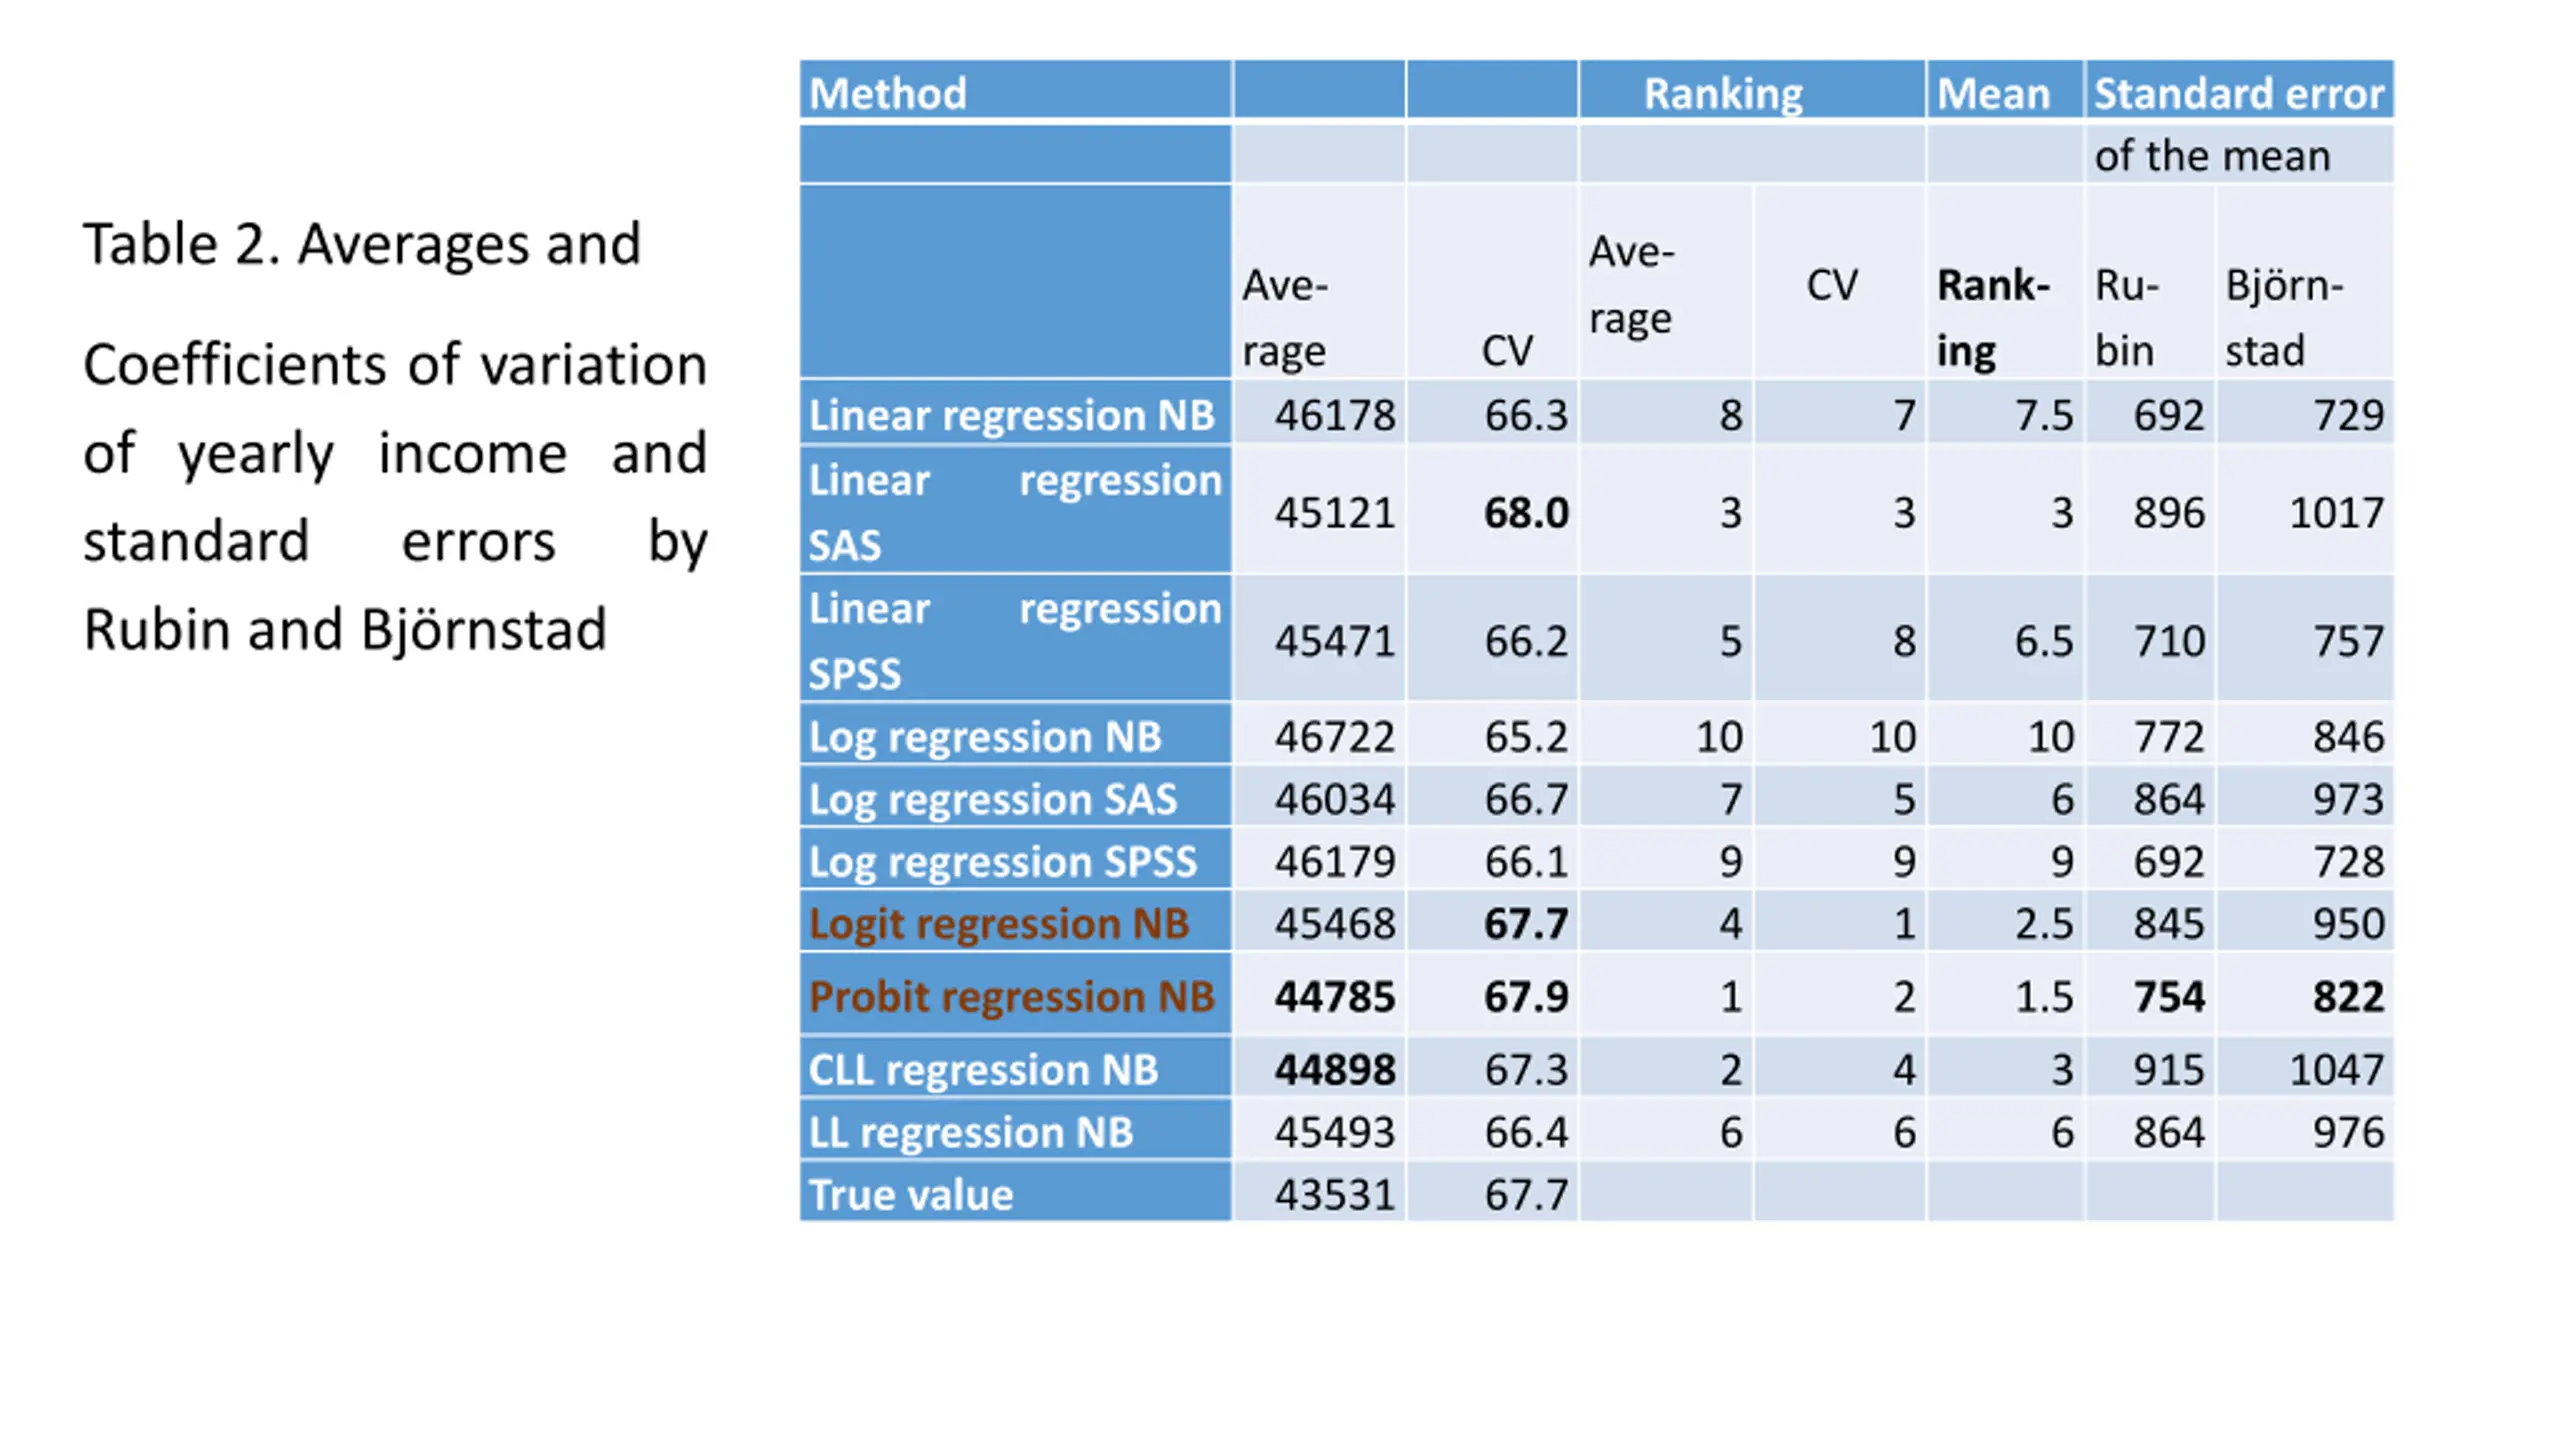Click the mean ranking 2.5
The image size is (2560, 1440).
pos(2044,922)
